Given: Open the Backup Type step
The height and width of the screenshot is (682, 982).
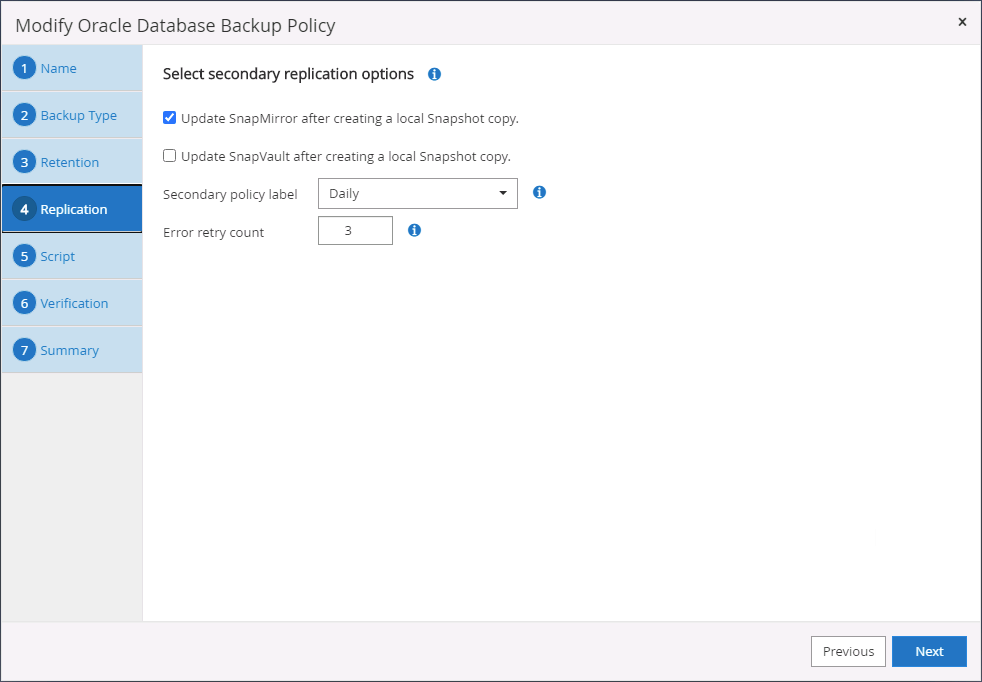Looking at the screenshot, I should click(x=78, y=115).
